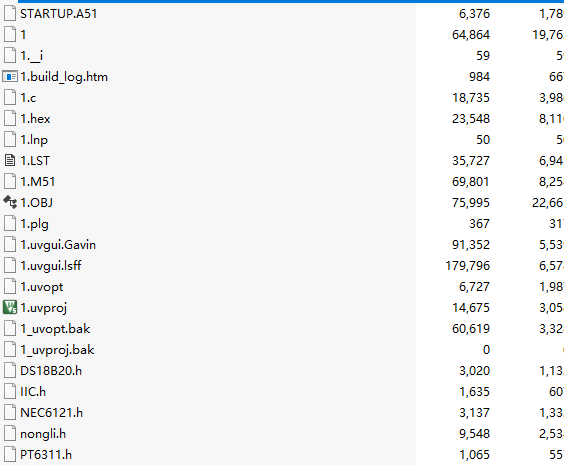Click the 1_uvproj.bak file name
Screen dimensions: 564x465
[x=57, y=350]
